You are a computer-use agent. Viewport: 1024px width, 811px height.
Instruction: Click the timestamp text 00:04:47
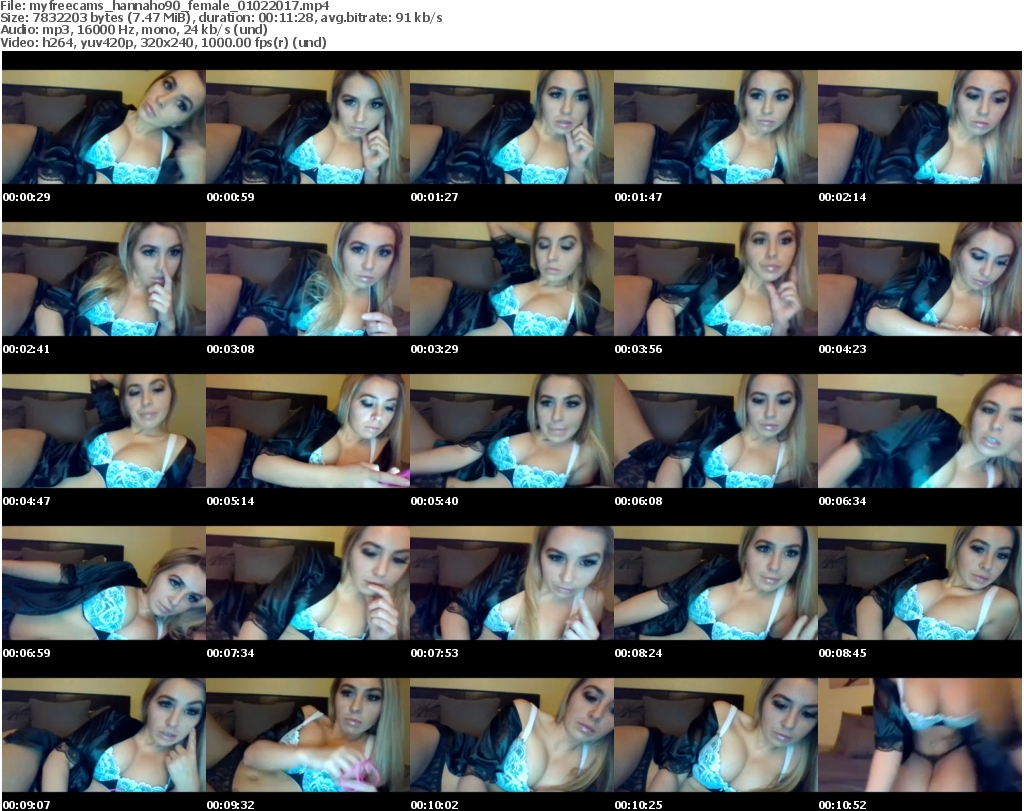coord(26,501)
